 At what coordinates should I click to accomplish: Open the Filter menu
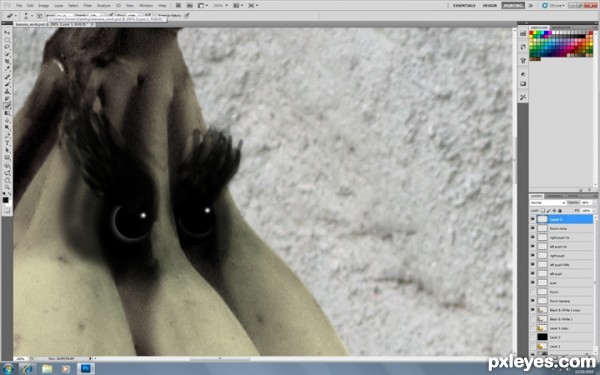pyautogui.click(x=88, y=5)
